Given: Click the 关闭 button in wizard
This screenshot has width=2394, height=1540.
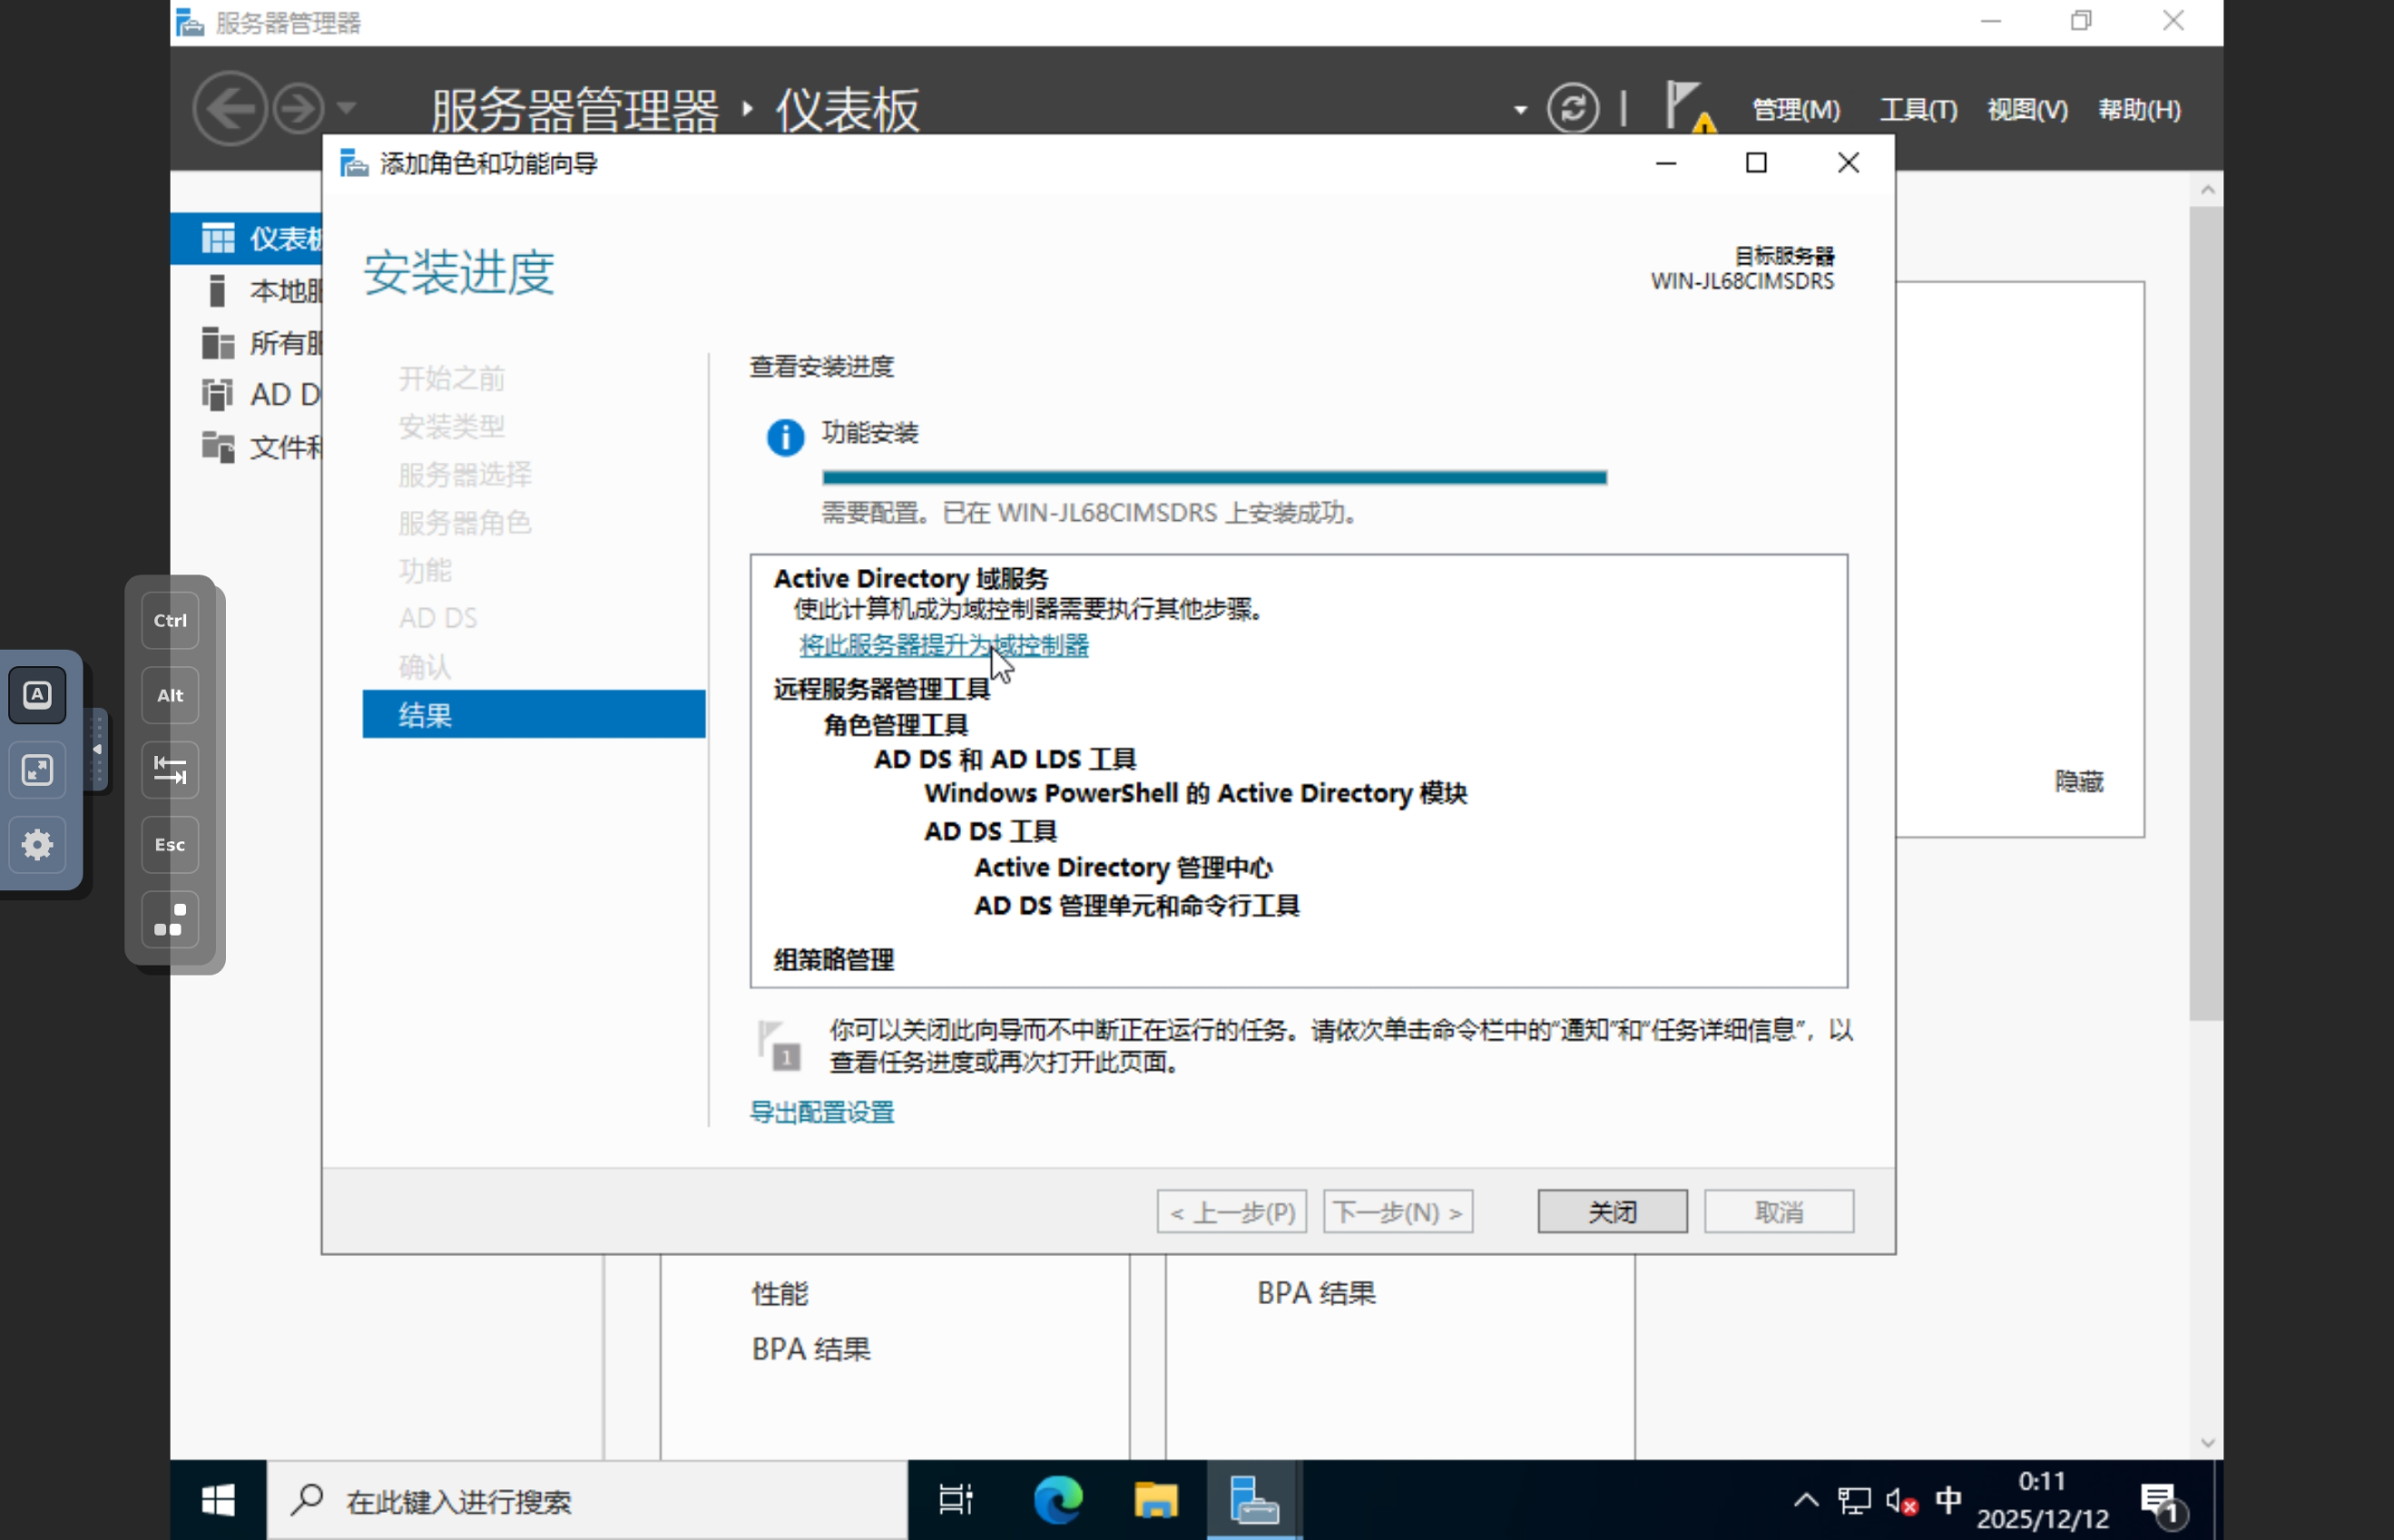Looking at the screenshot, I should 1612,1212.
